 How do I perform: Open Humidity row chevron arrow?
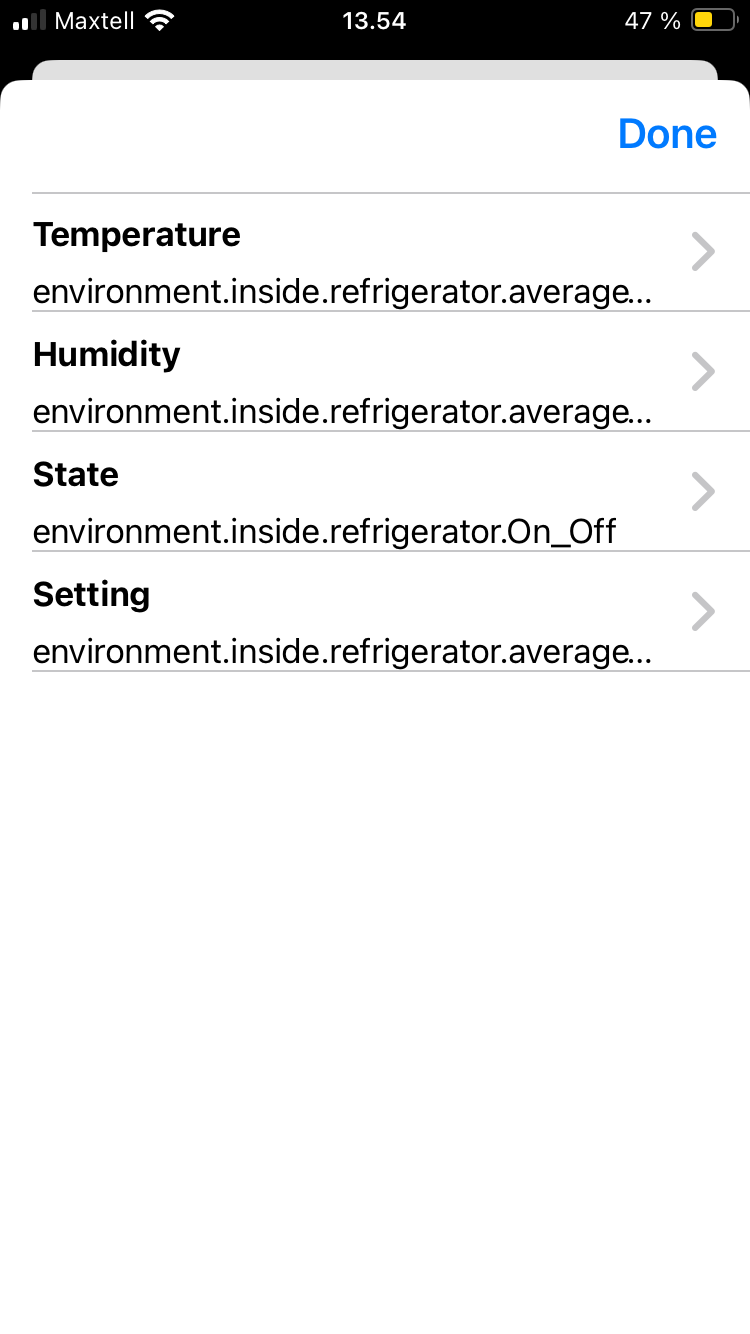pyautogui.click(x=704, y=372)
